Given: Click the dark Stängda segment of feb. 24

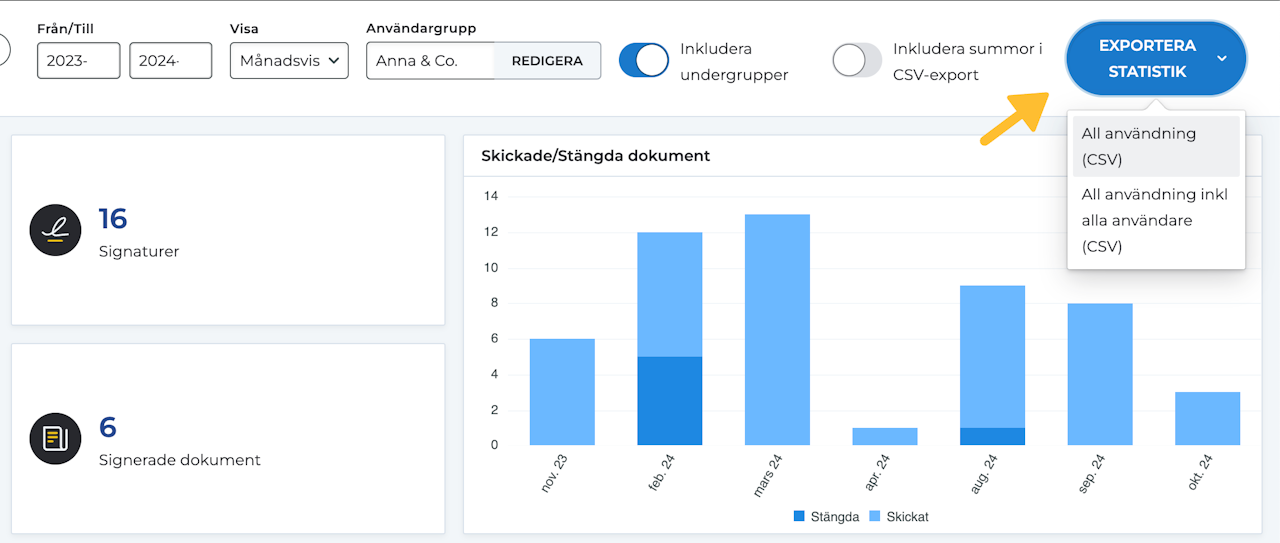Looking at the screenshot, I should tap(669, 400).
